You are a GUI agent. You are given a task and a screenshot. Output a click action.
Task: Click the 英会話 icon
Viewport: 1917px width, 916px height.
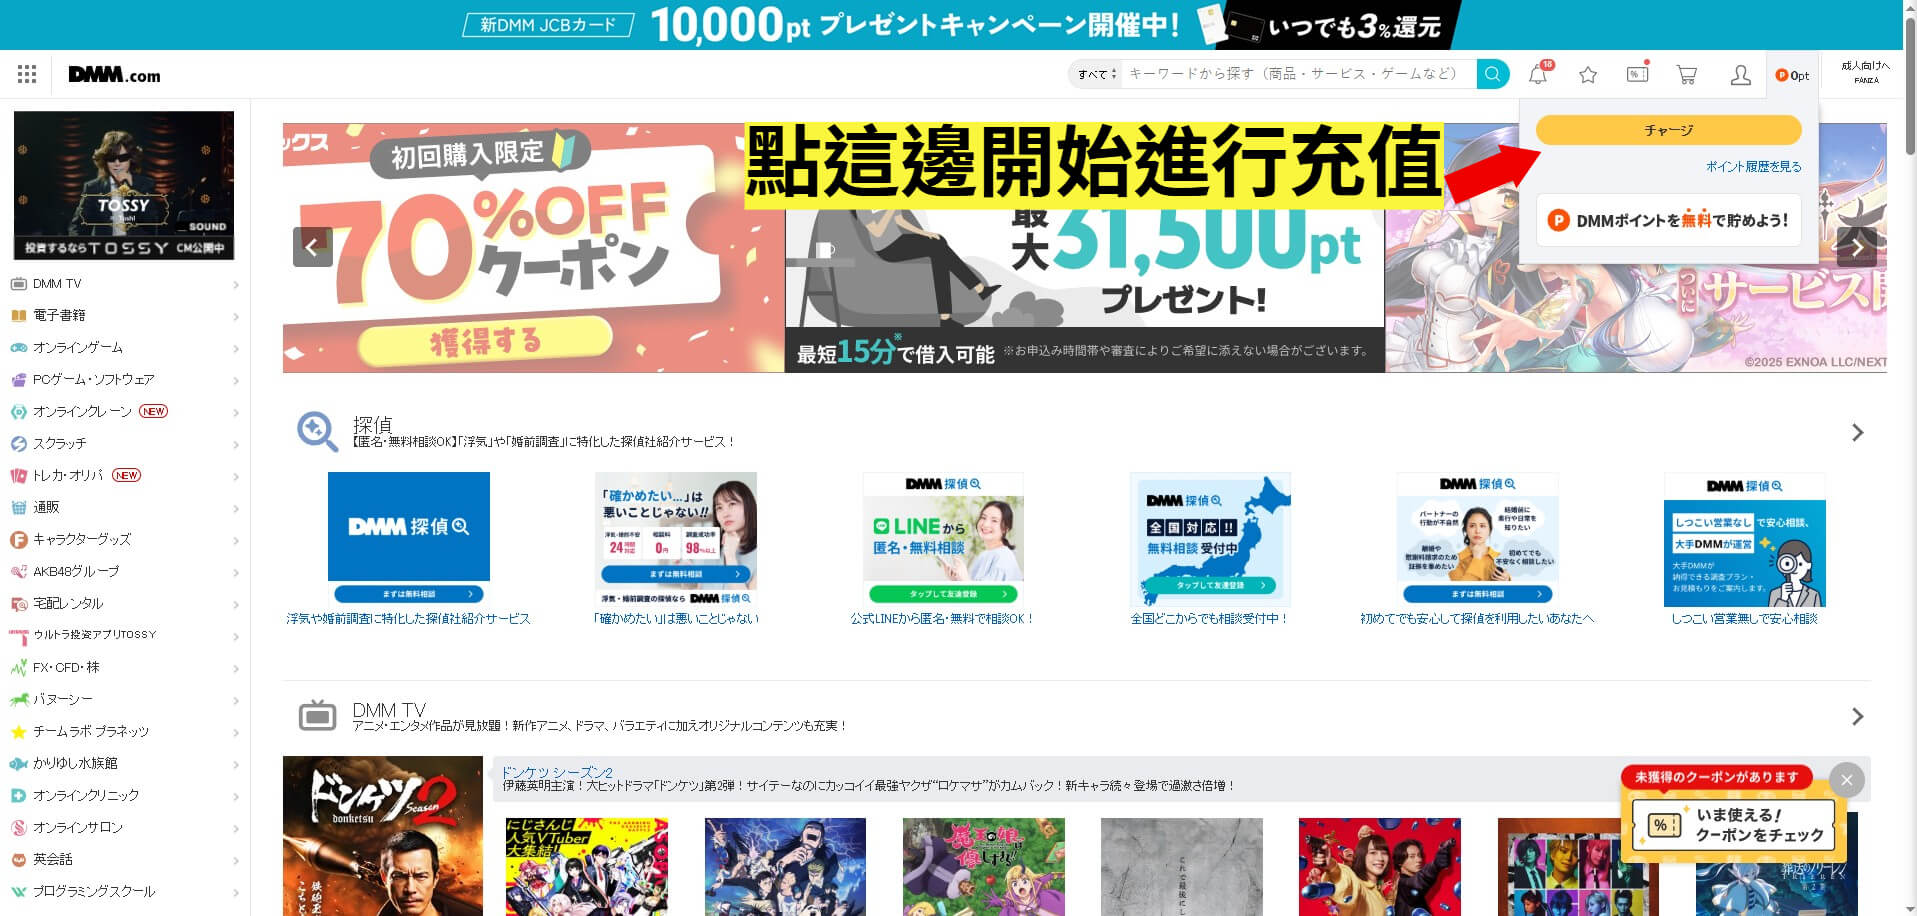(18, 860)
